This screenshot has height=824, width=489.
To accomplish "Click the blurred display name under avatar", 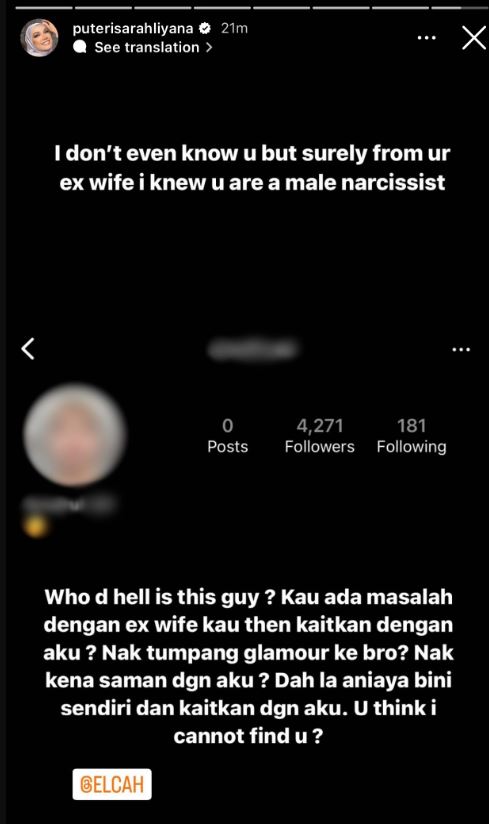I will tap(68, 504).
